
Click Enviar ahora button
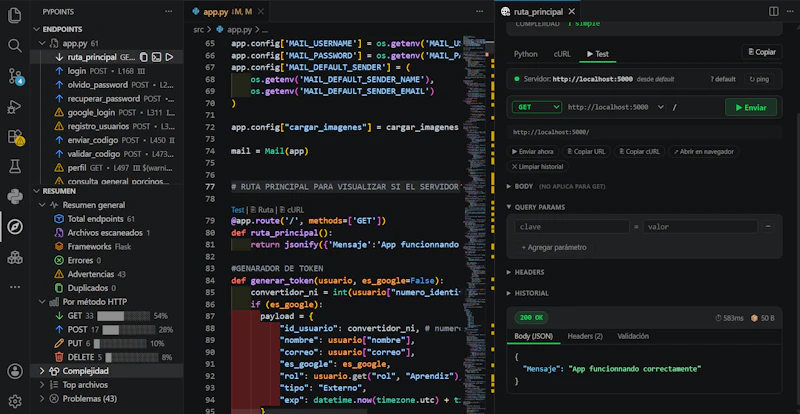click(x=533, y=152)
